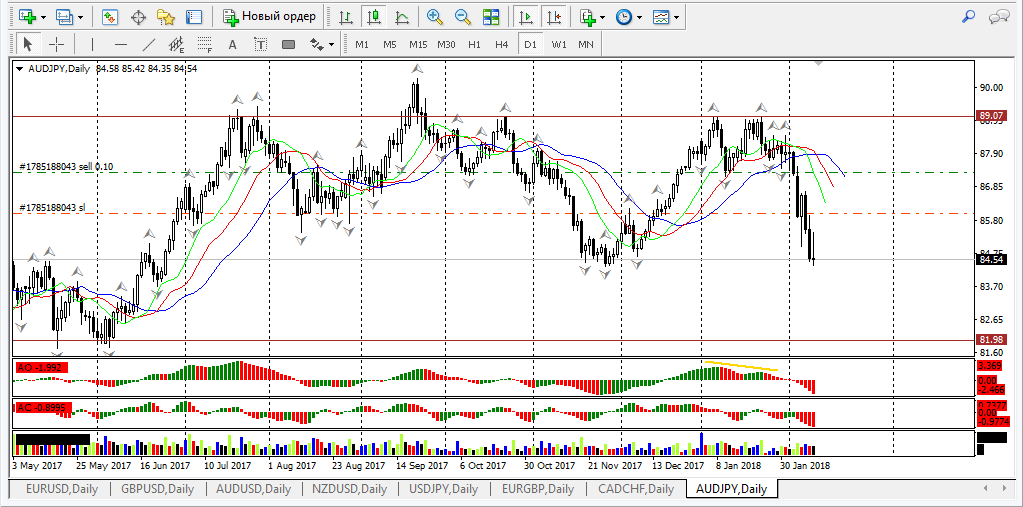This screenshot has height=507, width=1023.
Task: Toggle chart shift from right border
Action: 554,16
